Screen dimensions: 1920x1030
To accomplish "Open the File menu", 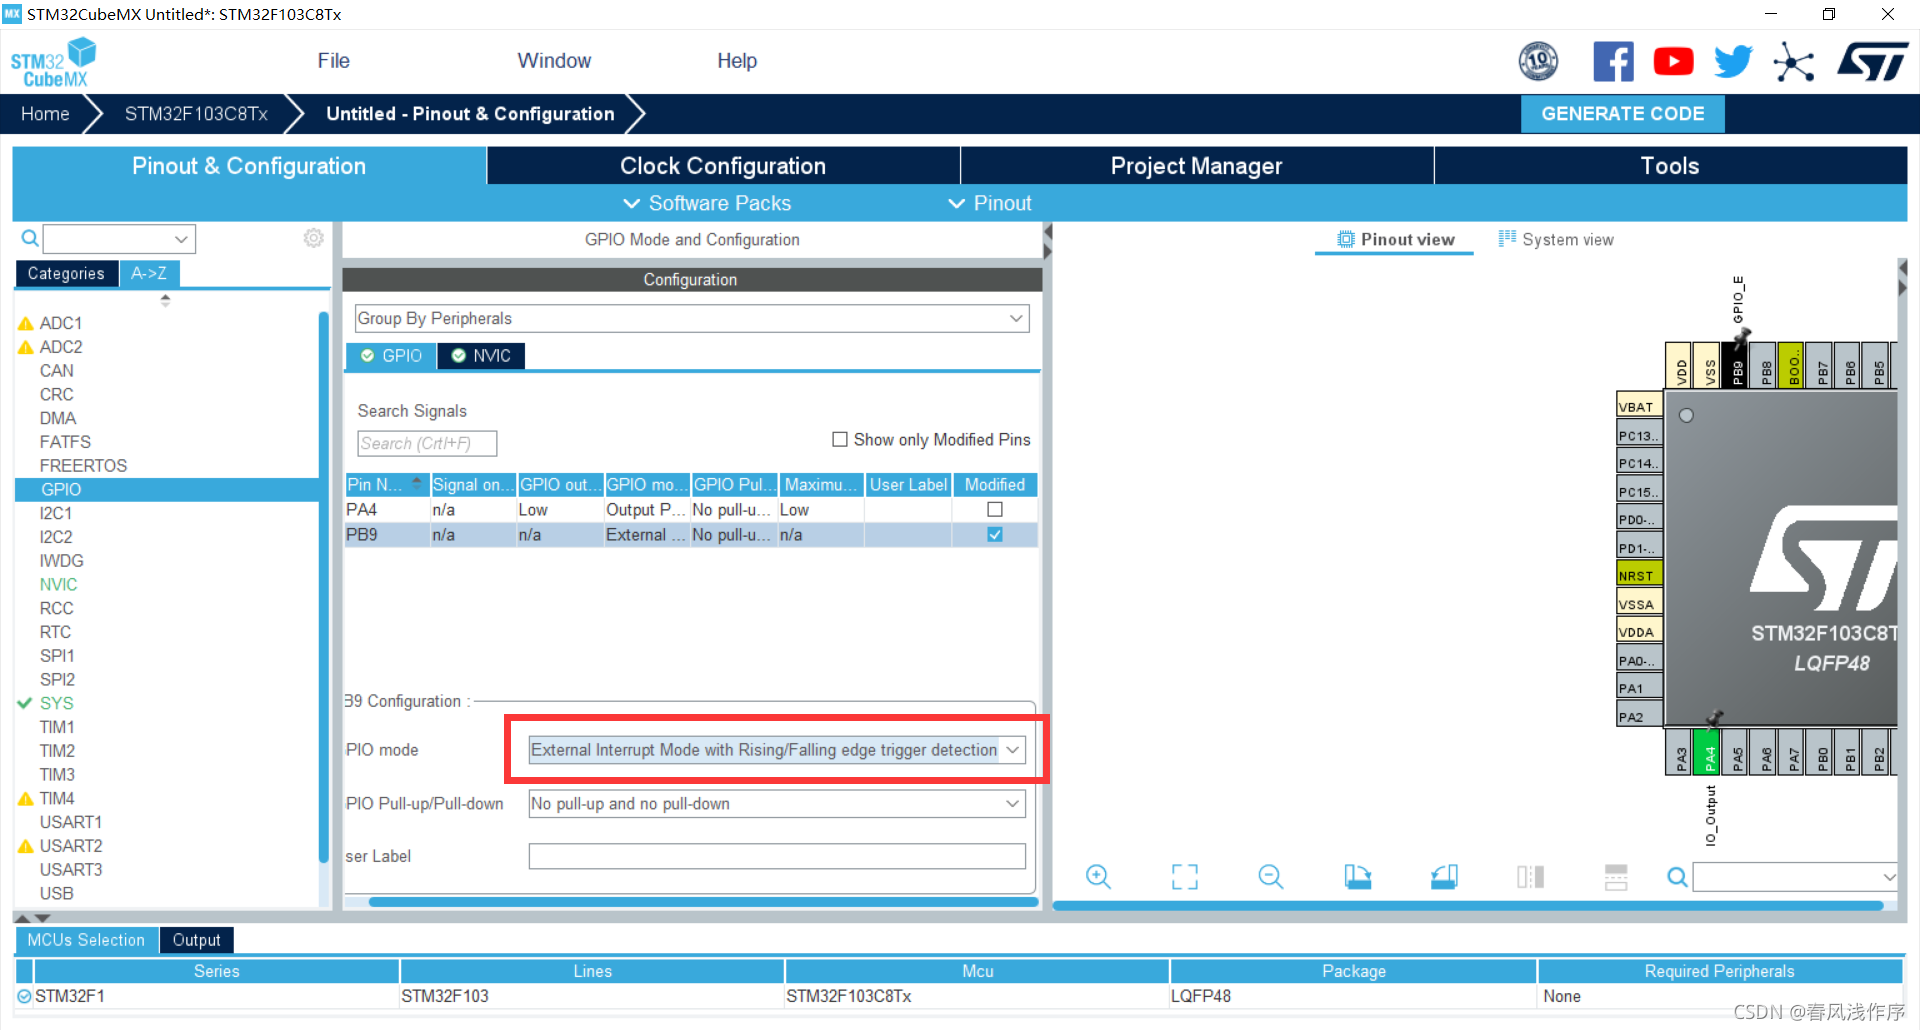I will tap(333, 61).
